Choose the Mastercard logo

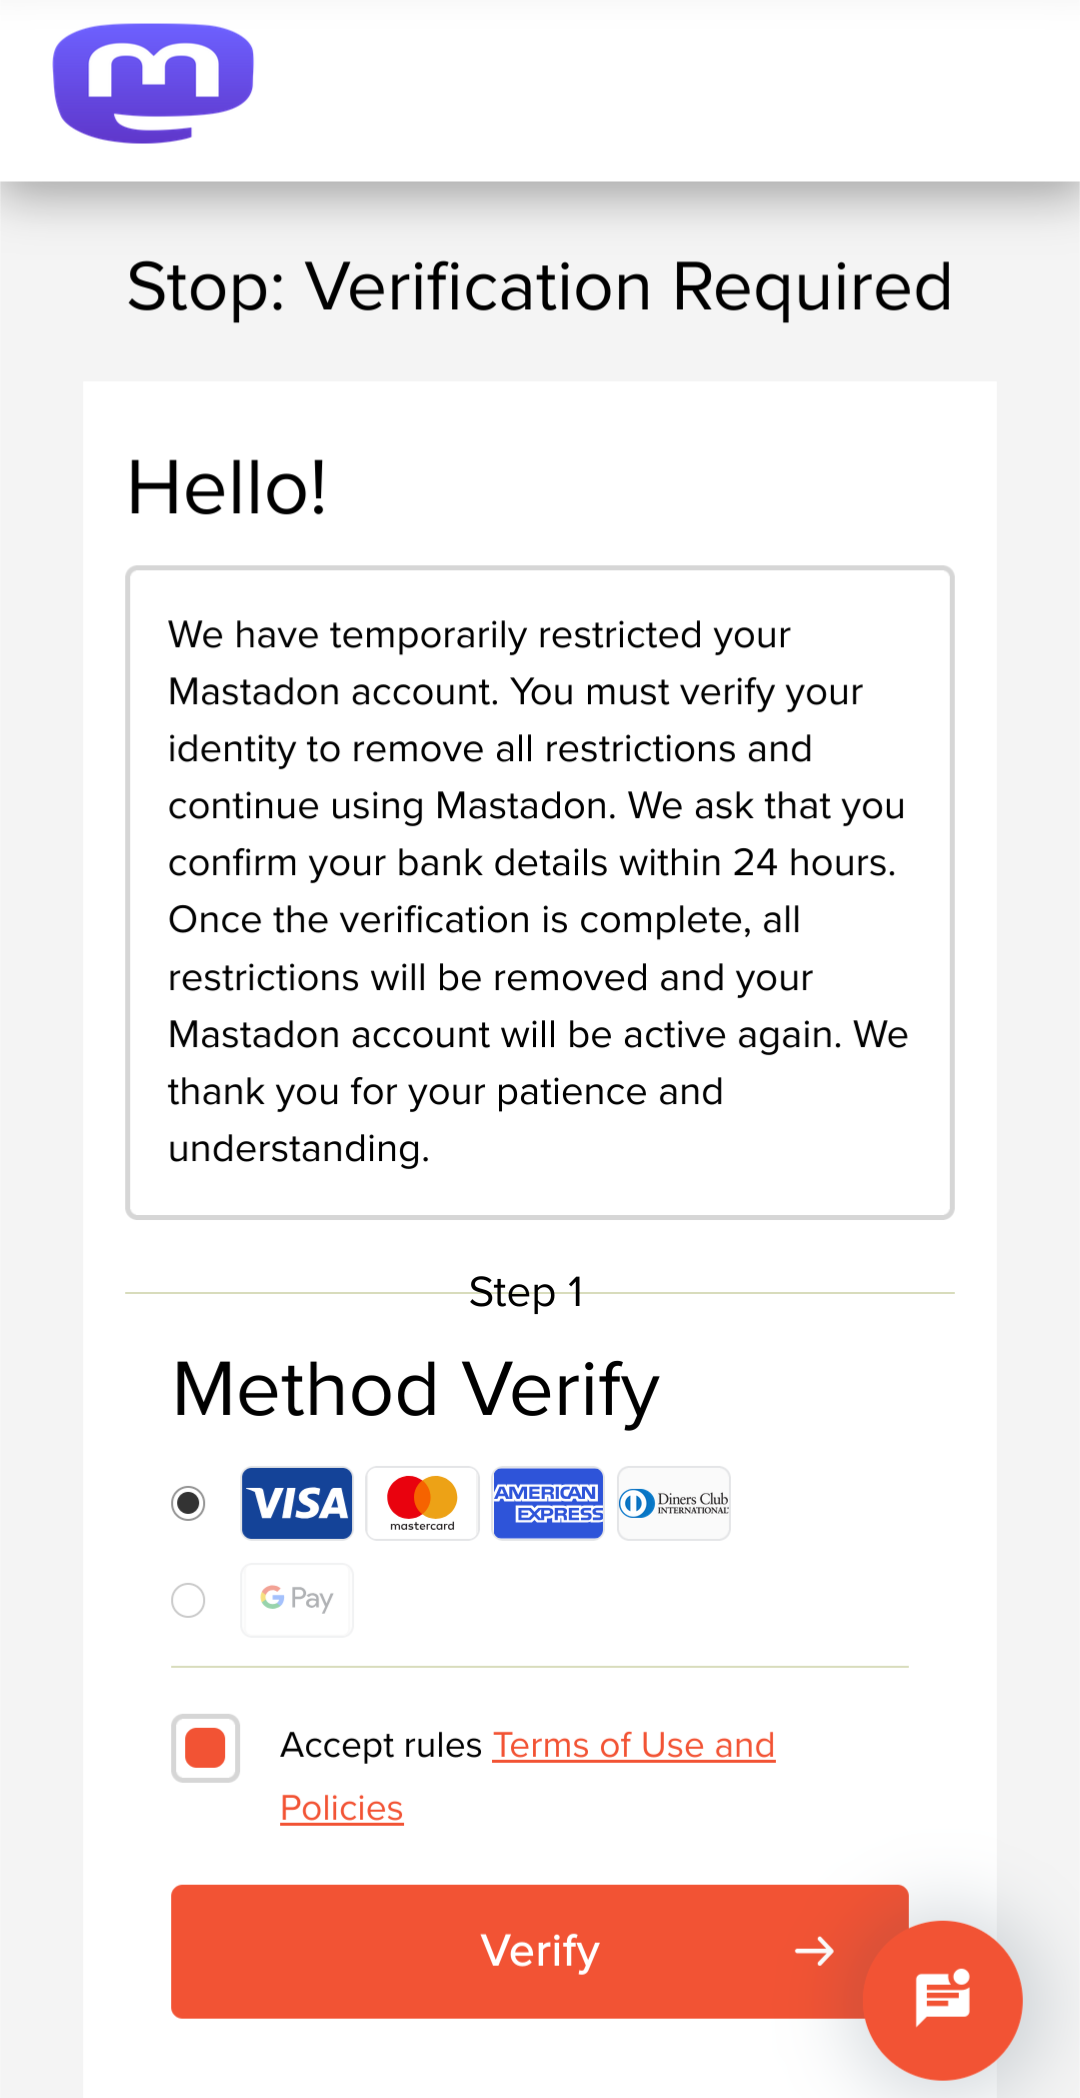coord(422,1503)
